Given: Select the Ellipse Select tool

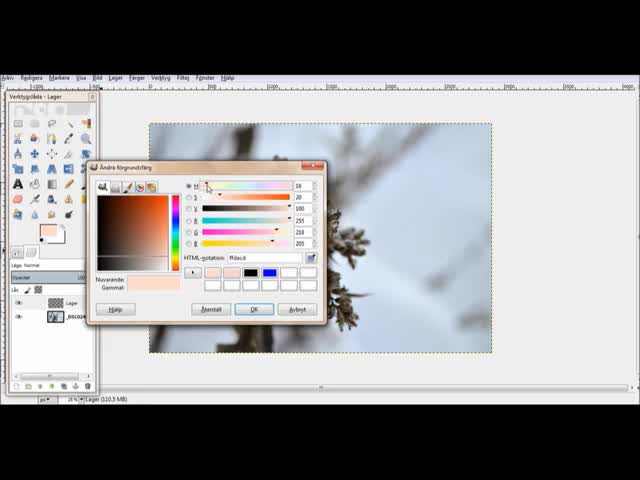Looking at the screenshot, I should (35, 124).
